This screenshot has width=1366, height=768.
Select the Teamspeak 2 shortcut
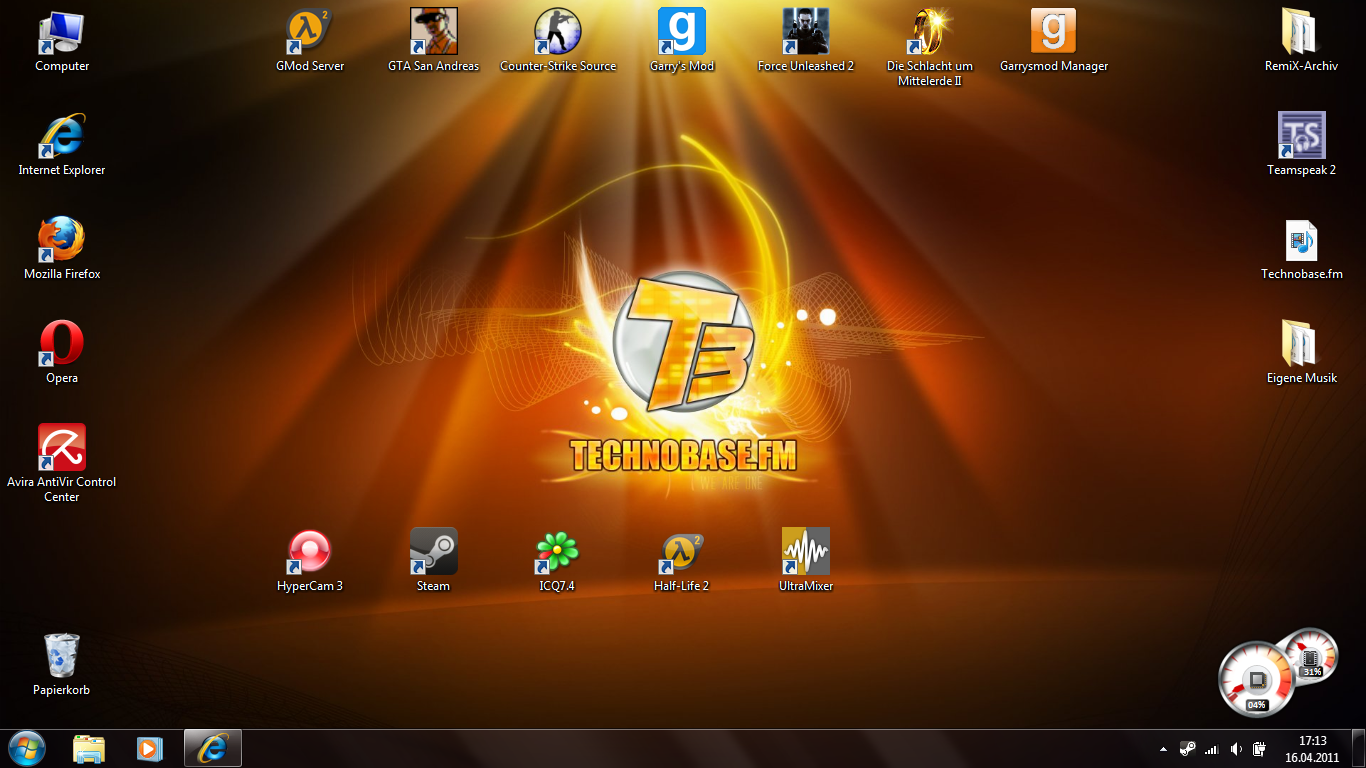point(1301,137)
